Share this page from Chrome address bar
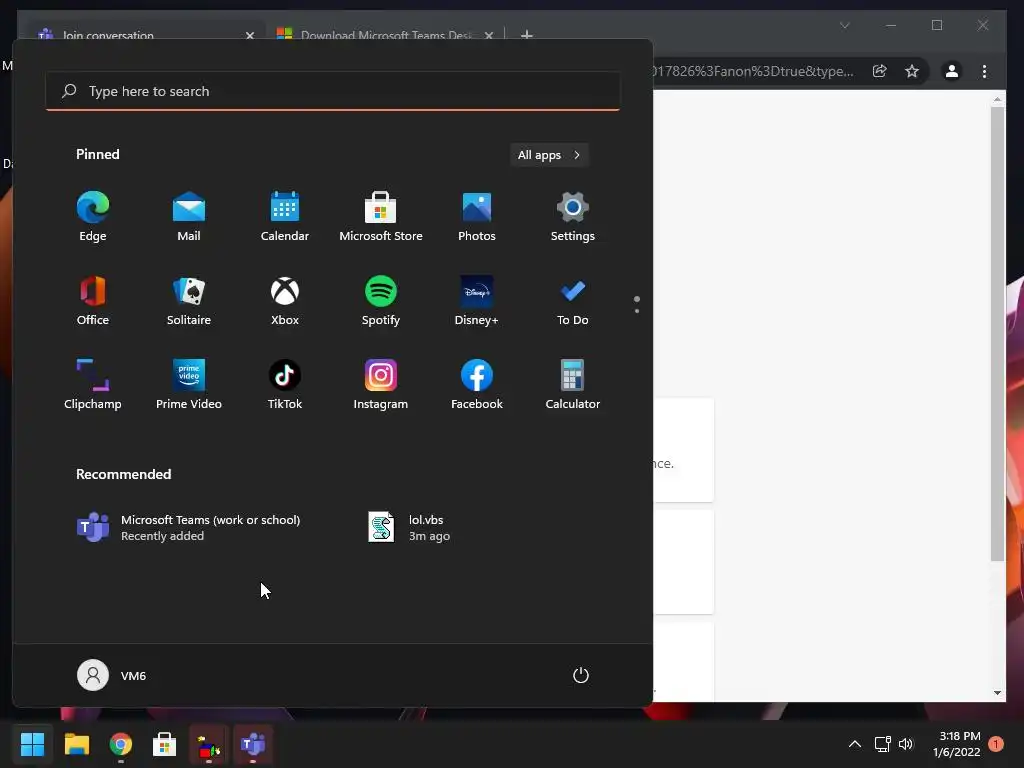 (880, 71)
